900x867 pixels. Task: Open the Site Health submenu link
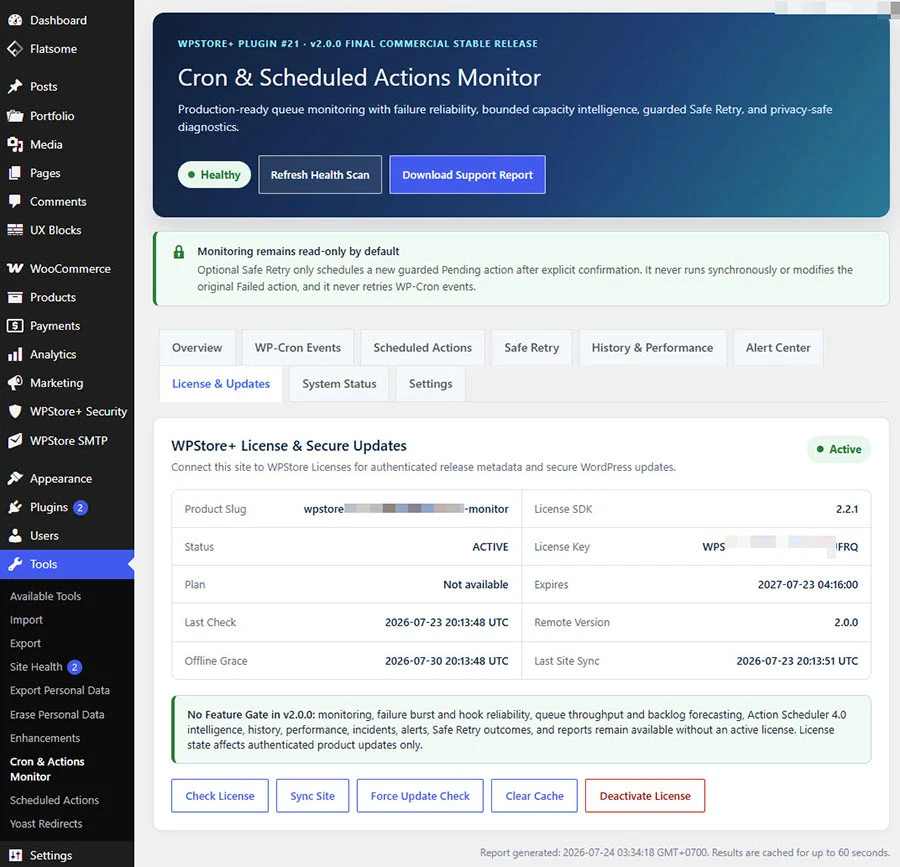pyautogui.click(x=36, y=667)
